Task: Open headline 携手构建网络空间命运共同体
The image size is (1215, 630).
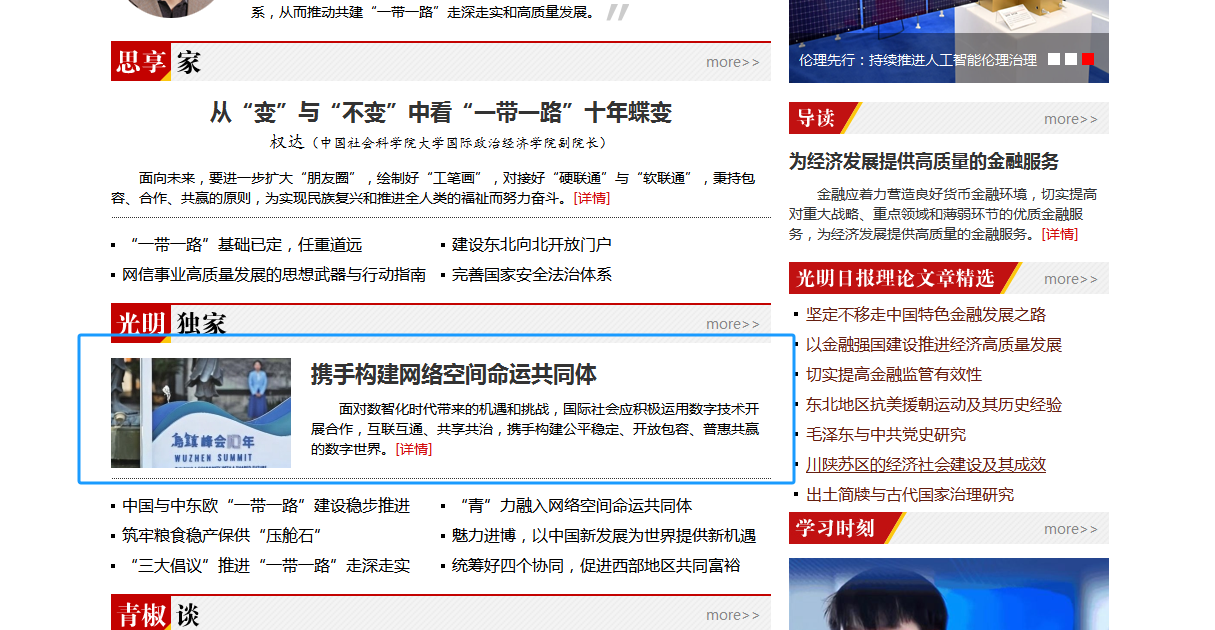Action: pos(453,375)
